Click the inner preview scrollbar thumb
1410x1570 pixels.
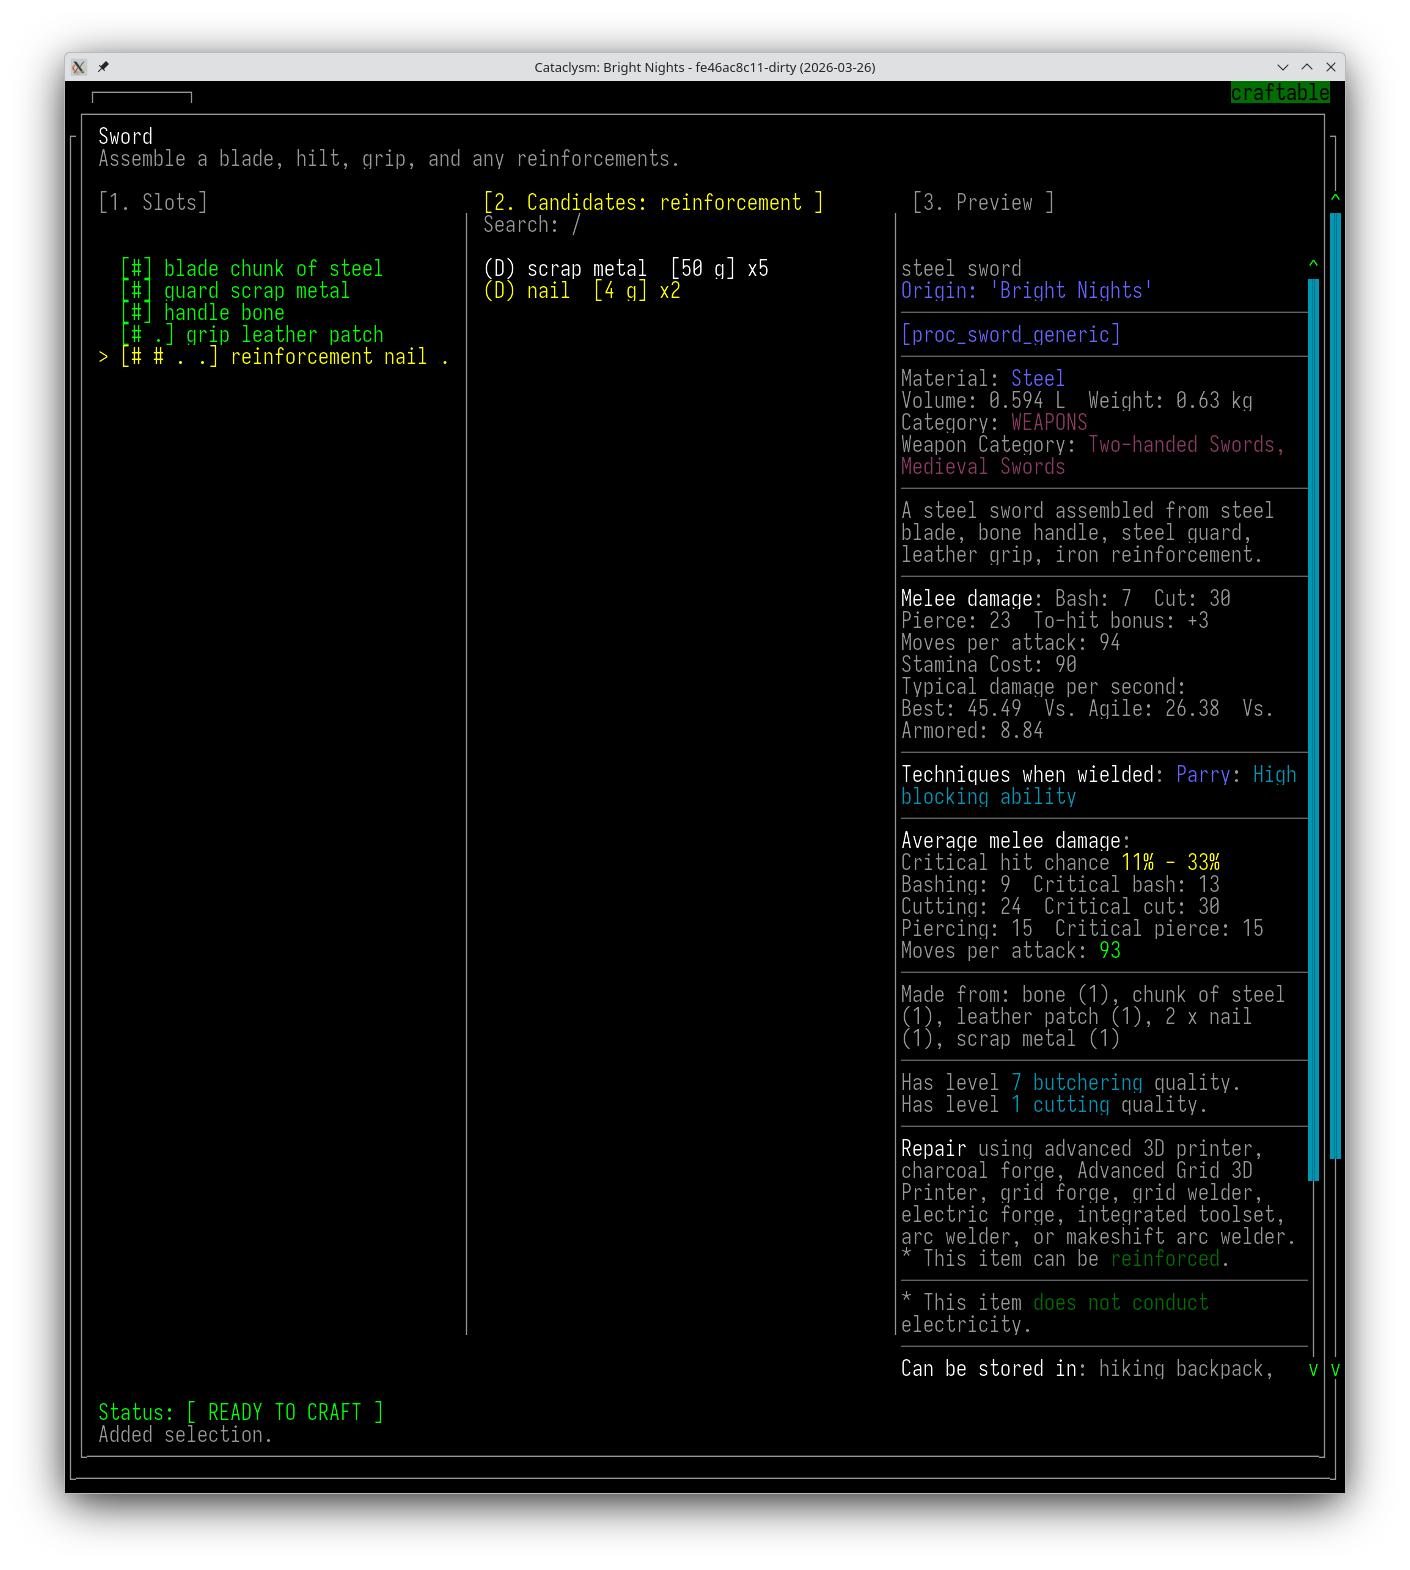[x=1313, y=730]
